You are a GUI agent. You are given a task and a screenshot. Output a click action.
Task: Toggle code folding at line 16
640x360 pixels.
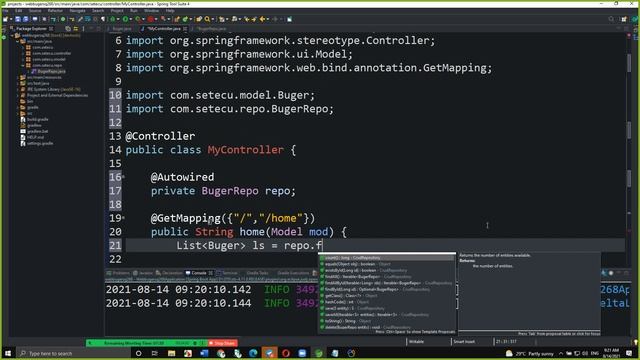click(x=123, y=177)
